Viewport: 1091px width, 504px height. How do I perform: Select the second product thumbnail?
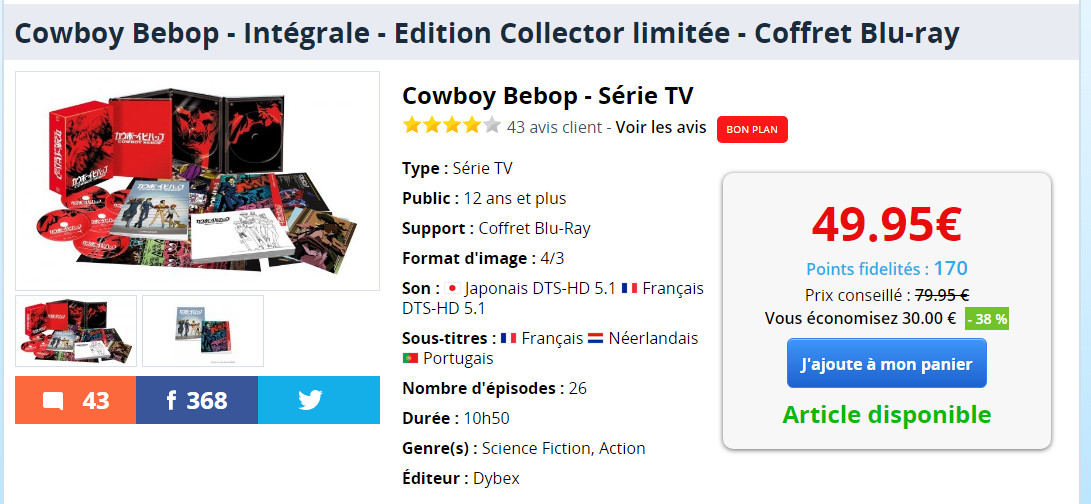pos(203,330)
